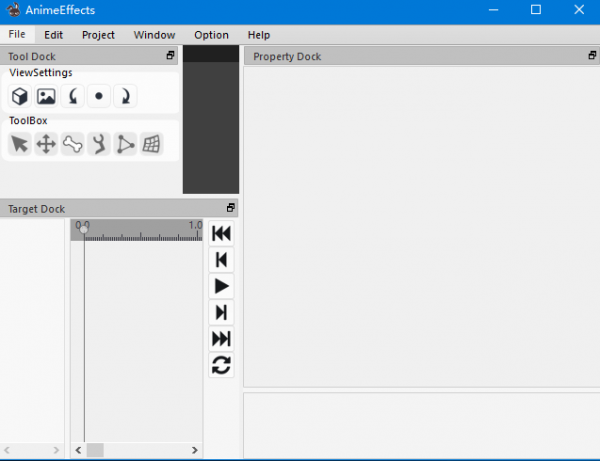Click the timeline scrollbar left arrow

(x=78, y=450)
